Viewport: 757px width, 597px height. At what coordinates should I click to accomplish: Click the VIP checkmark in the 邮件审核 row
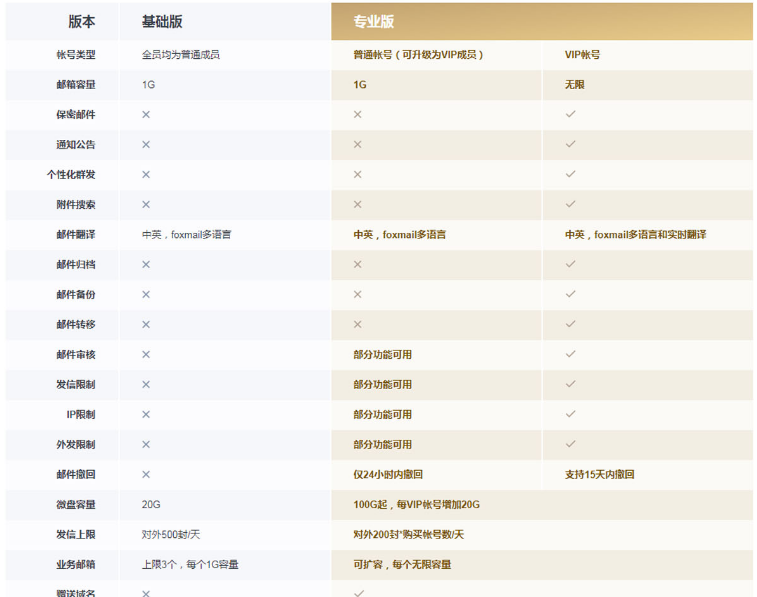570,354
